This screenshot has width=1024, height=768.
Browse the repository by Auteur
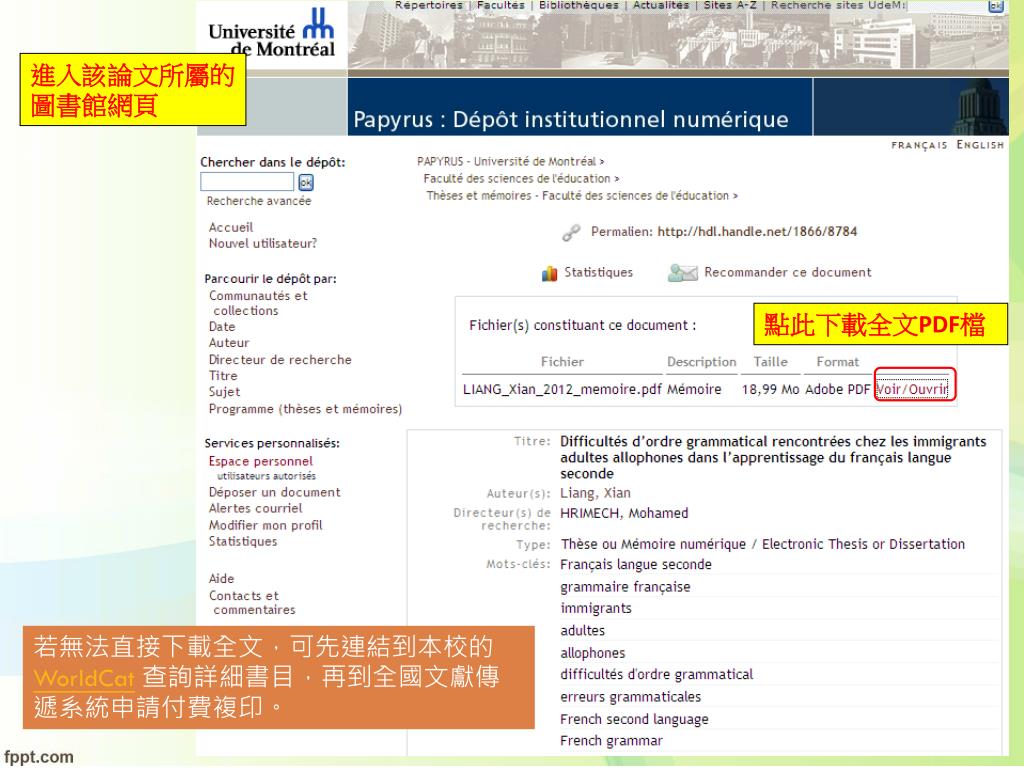tap(229, 343)
